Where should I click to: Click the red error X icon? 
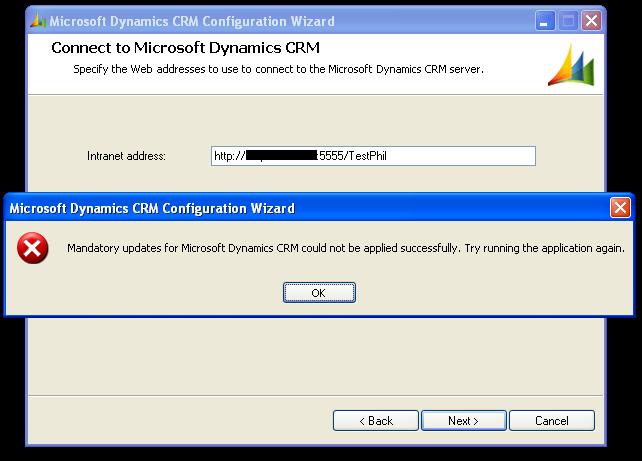pyautogui.click(x=33, y=248)
